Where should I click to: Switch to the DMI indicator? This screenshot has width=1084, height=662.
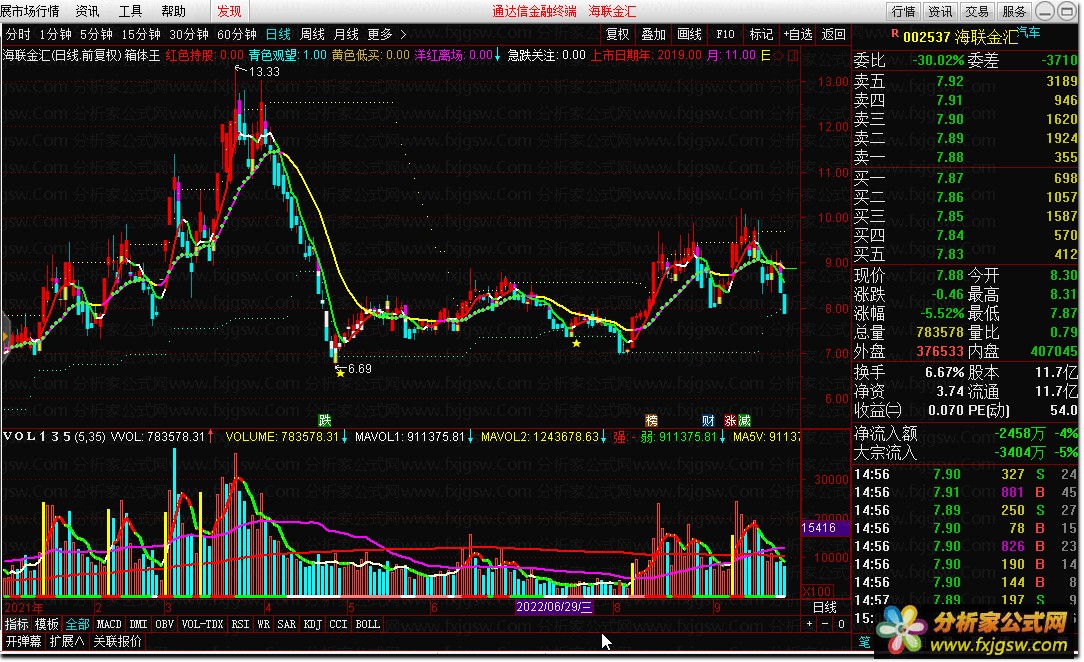click(139, 624)
